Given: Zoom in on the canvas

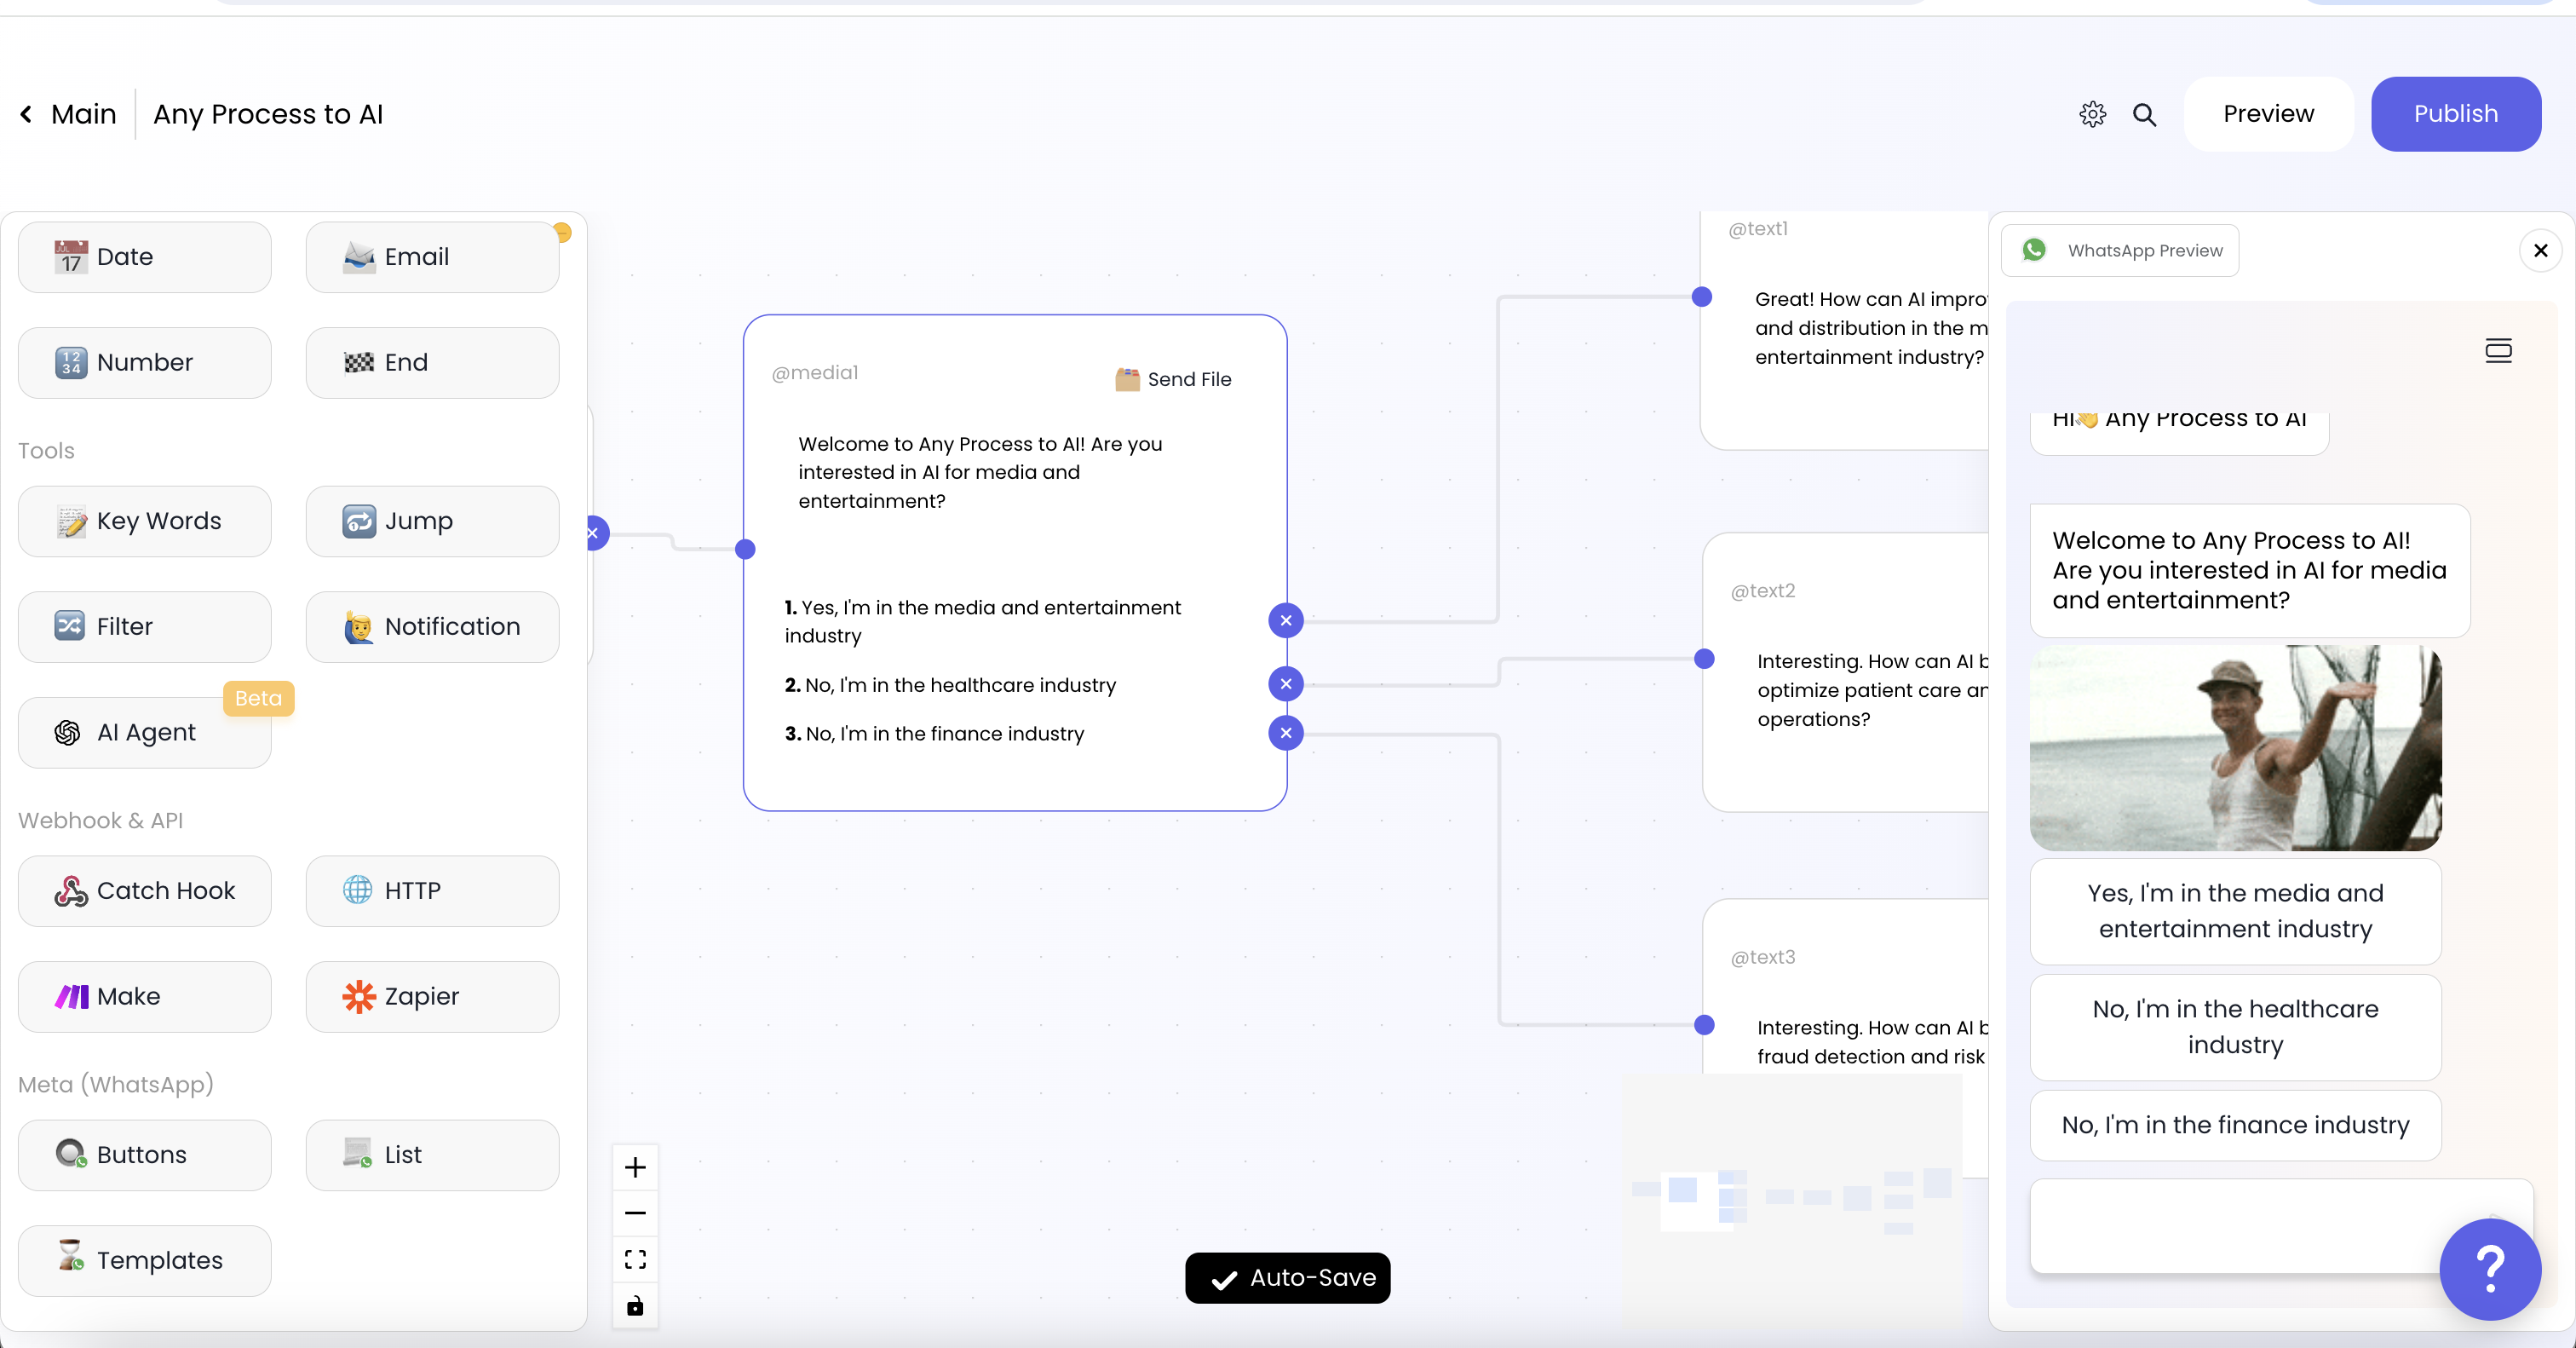Looking at the screenshot, I should pyautogui.click(x=635, y=1167).
